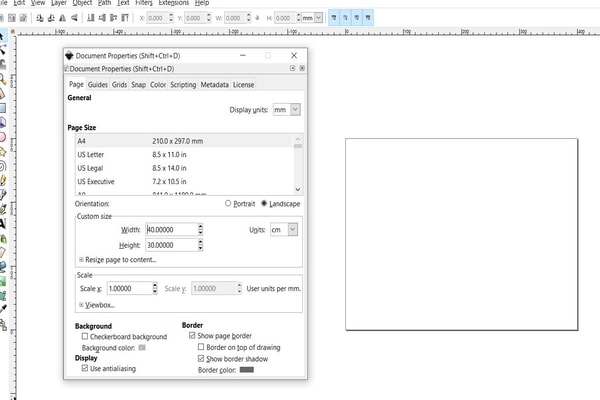This screenshot has height=400, width=600.
Task: Click Flip vertical toolbar icon
Action: (x=74, y=18)
